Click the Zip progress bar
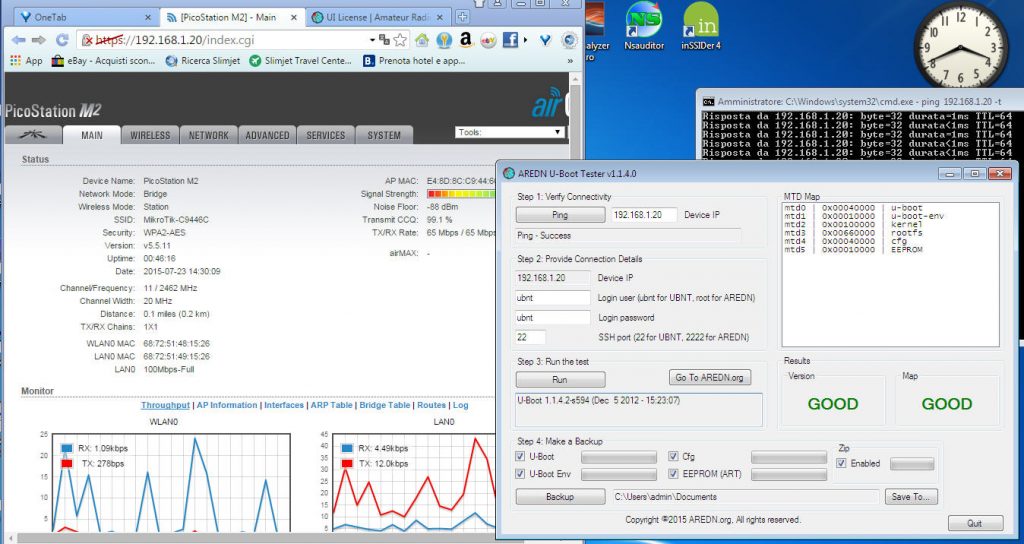1024x544 pixels. (912, 463)
